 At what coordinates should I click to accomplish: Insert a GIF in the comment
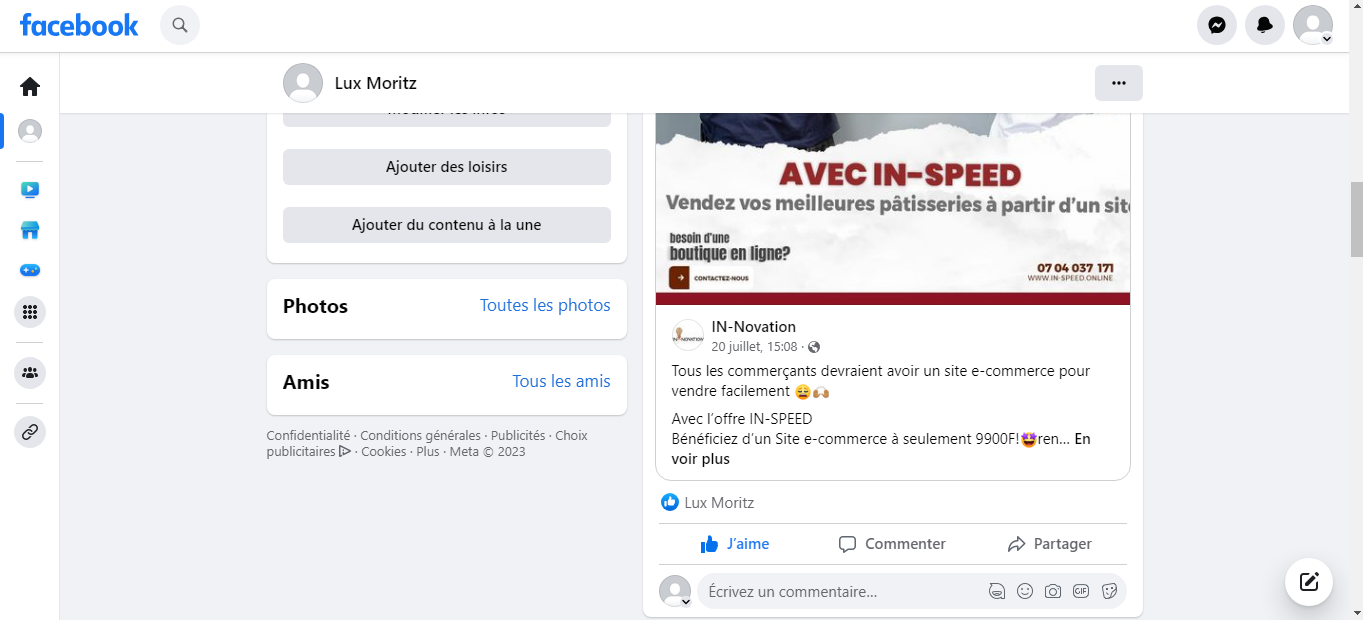1080,591
